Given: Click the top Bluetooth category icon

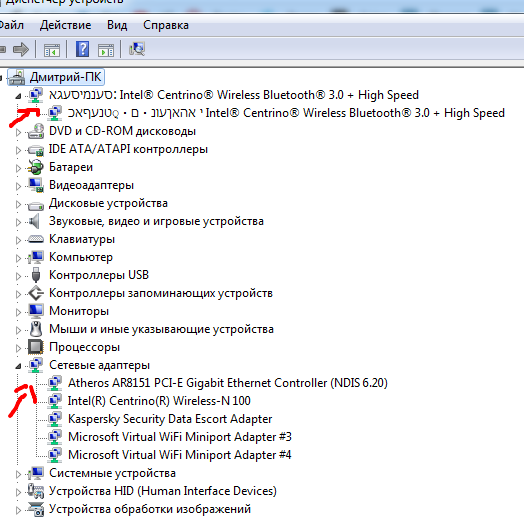Looking at the screenshot, I should click(36, 95).
